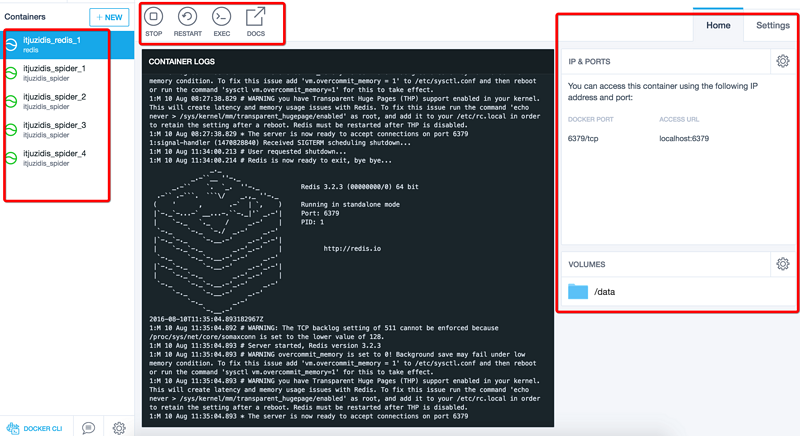Click the Redis ASCII logo in logs
Screen dimensions: 800x436
click(x=218, y=241)
